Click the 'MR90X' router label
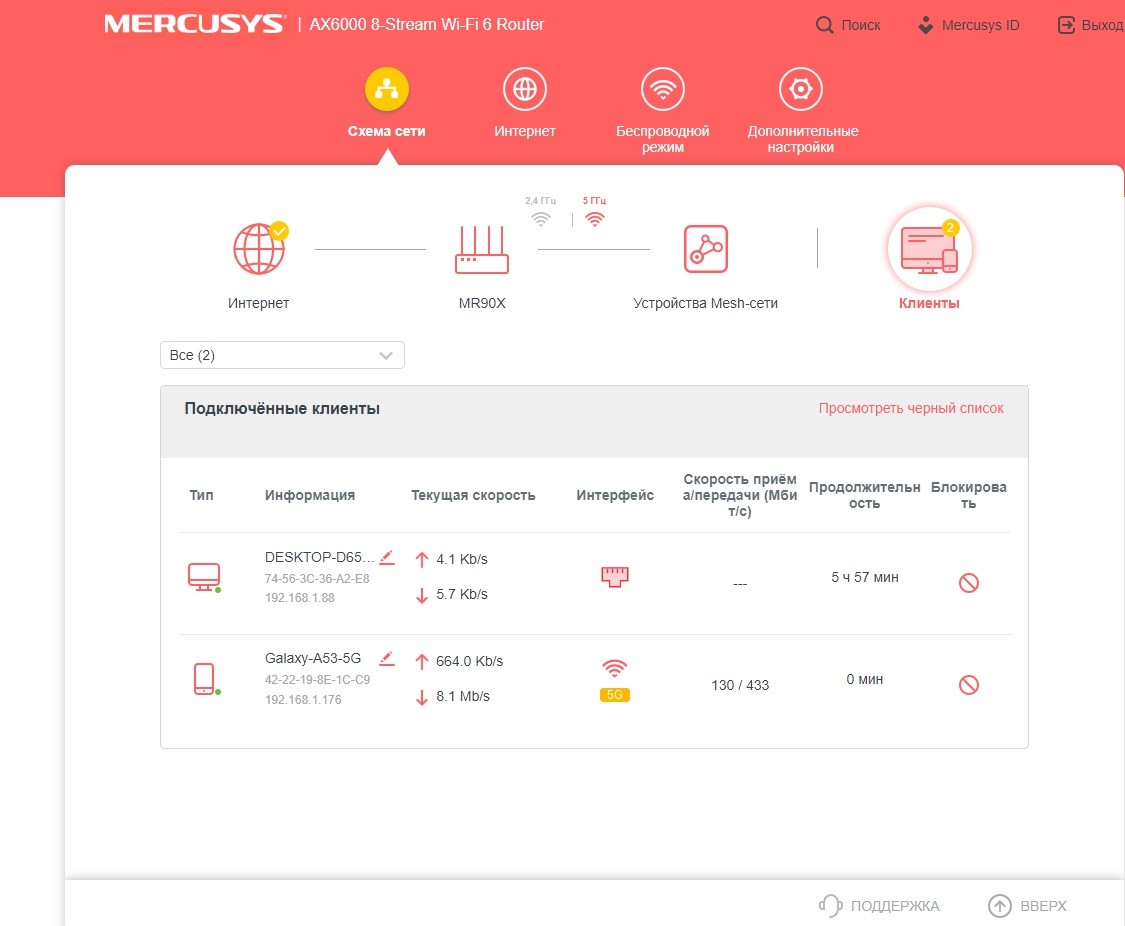Viewport: 1125px width, 926px height. click(482, 303)
